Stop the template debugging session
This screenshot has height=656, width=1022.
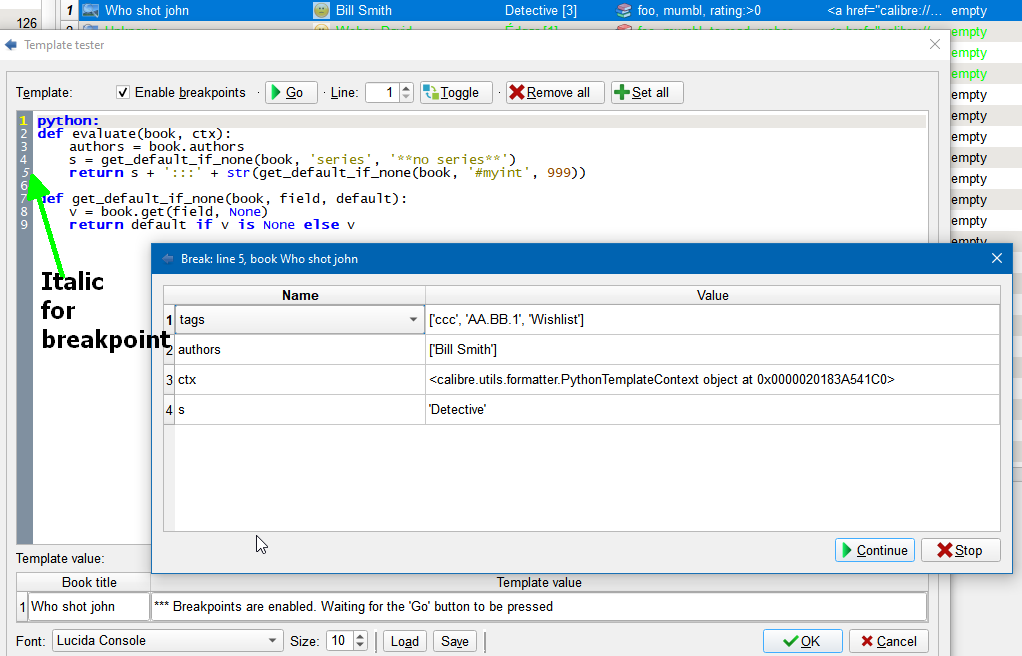pyautogui.click(x=960, y=550)
